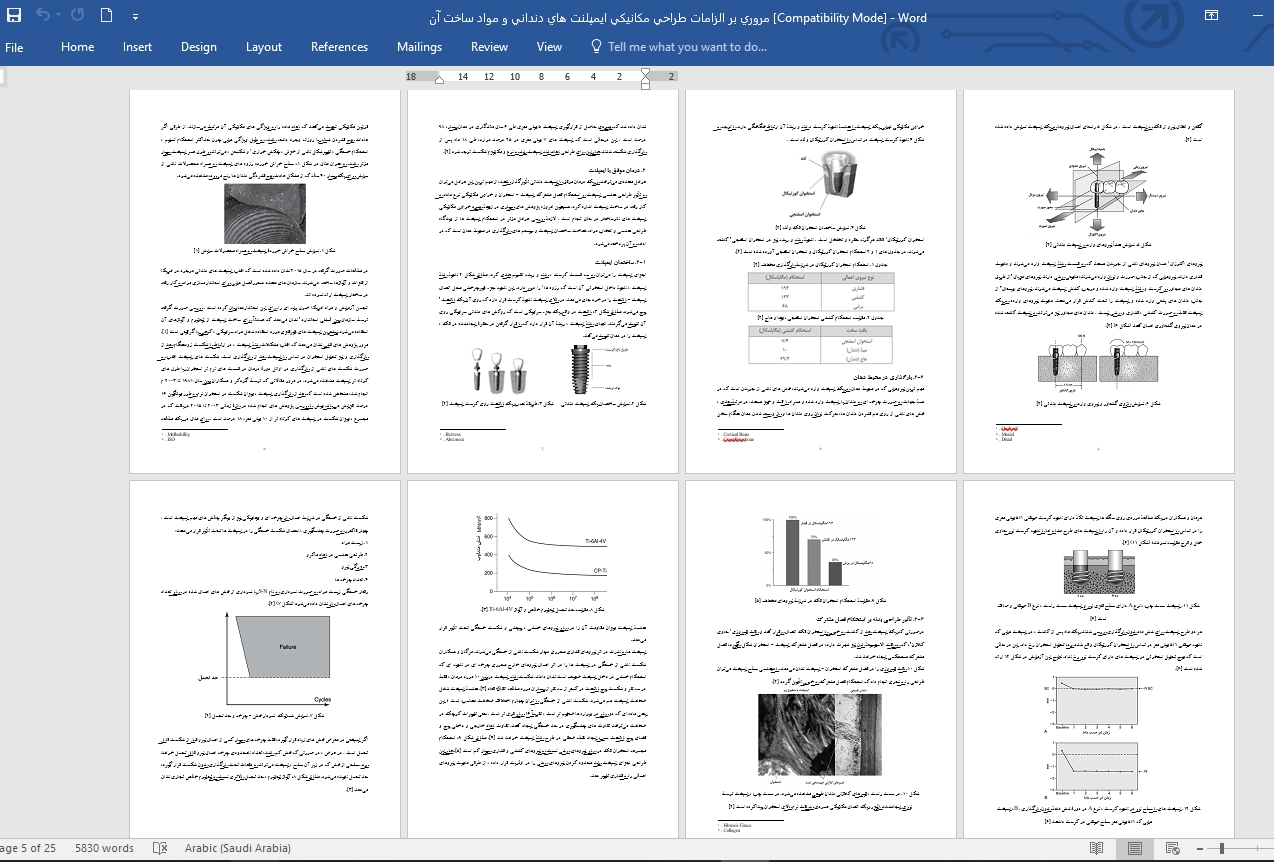Switch to the References tab
This screenshot has height=862, width=1274.
[x=339, y=47]
